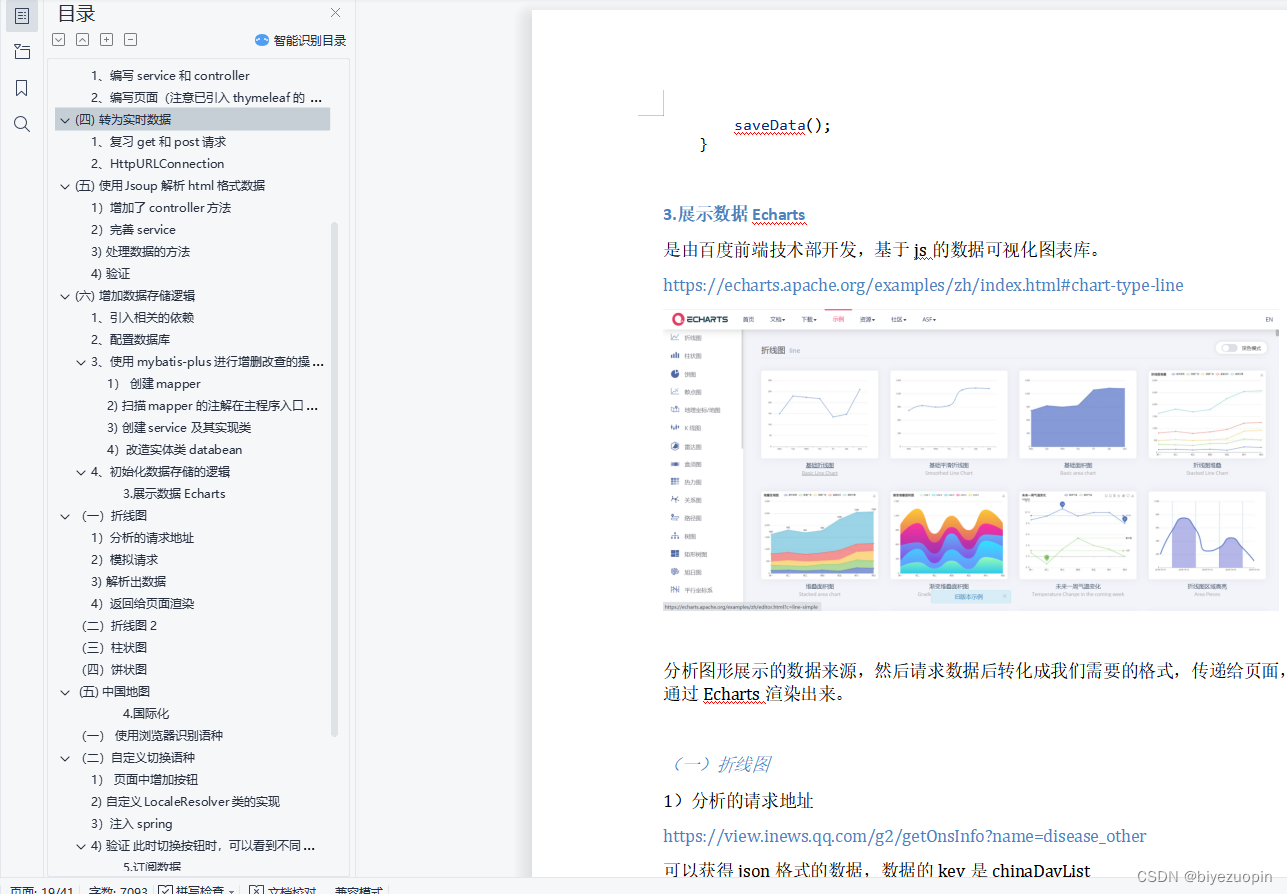Open the outline (目录) panel icon in sidebar
Image resolution: width=1287 pixels, height=894 pixels.
(x=22, y=15)
